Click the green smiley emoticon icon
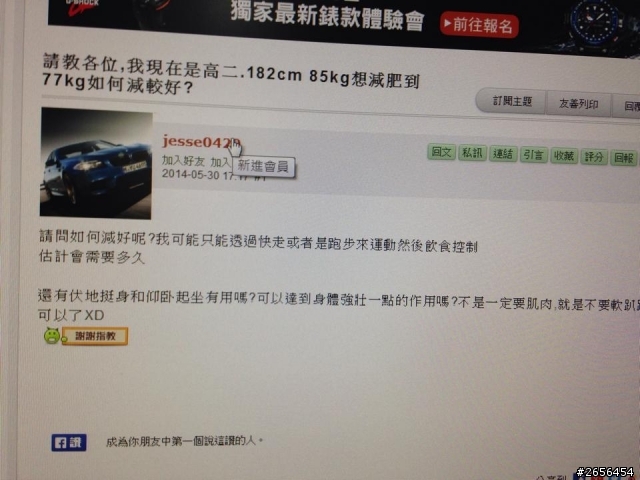 pos(52,336)
